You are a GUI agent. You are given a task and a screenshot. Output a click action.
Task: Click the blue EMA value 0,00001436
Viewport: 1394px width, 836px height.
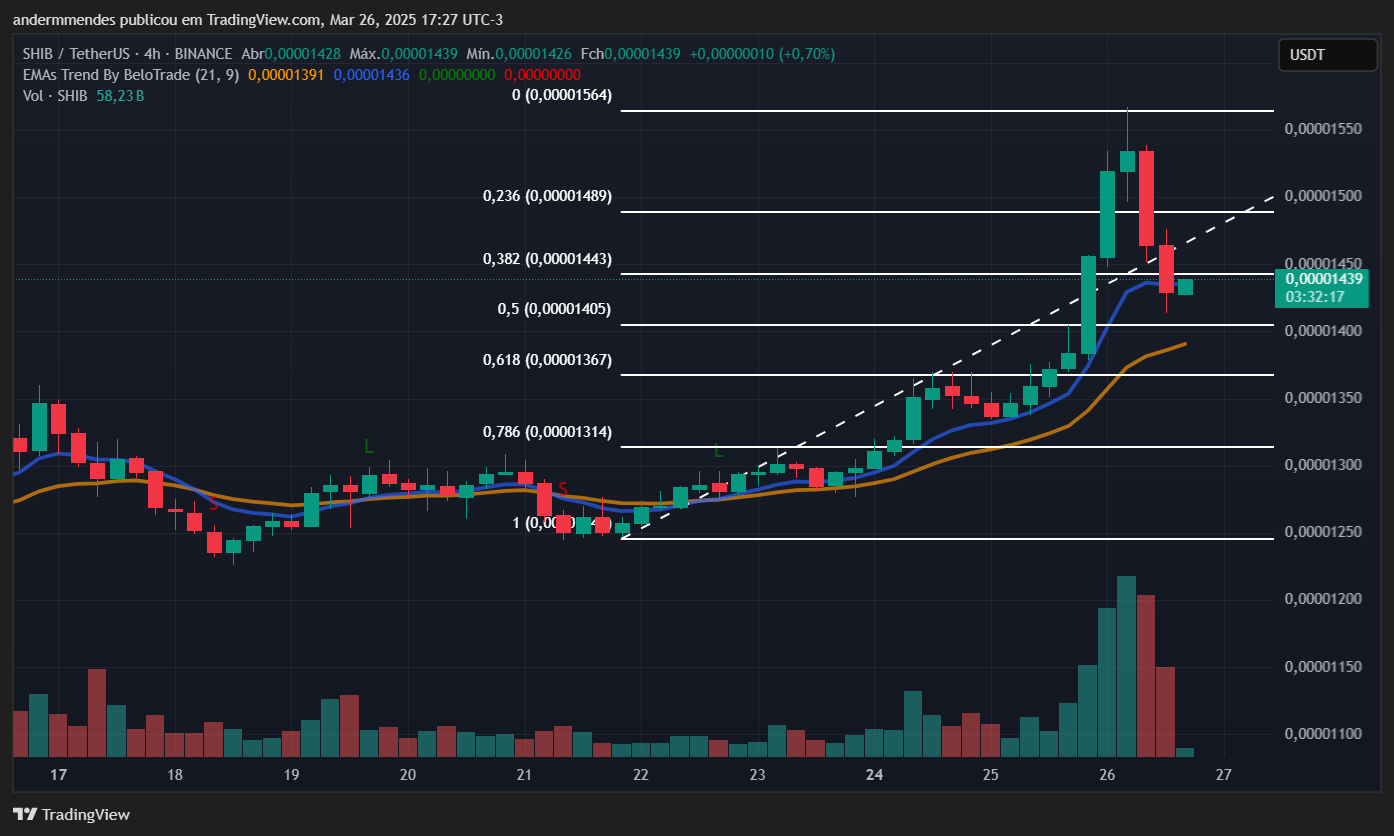[372, 75]
